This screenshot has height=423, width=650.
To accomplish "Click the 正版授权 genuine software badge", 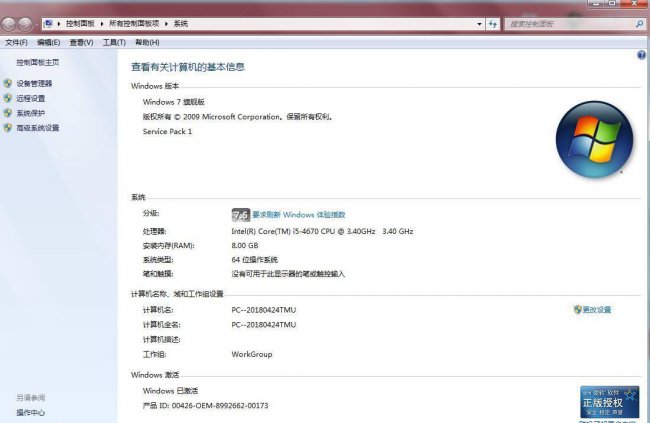I will click(609, 402).
